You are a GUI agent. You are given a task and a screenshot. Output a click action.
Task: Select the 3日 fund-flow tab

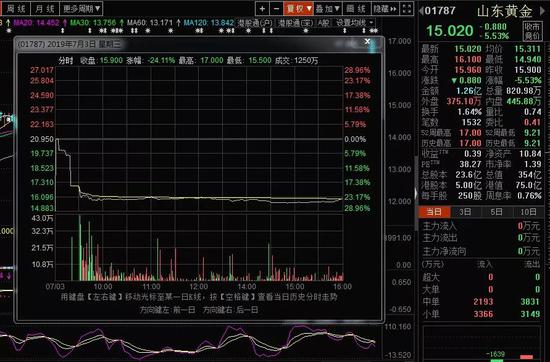[465, 212]
